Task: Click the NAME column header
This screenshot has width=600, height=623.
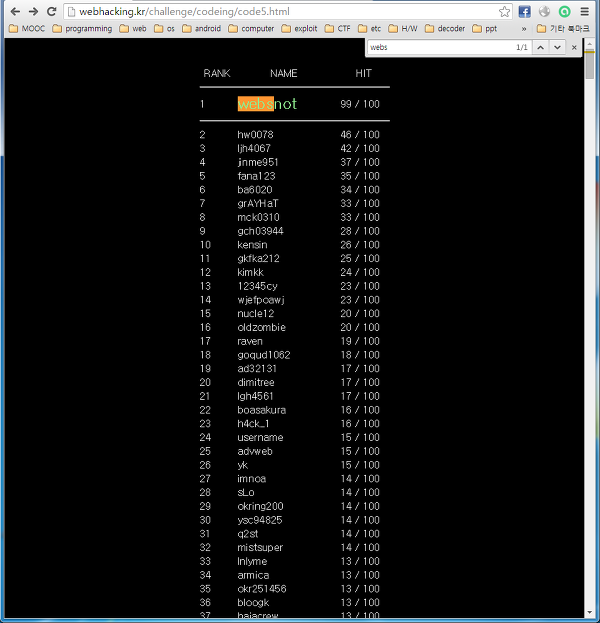Action: [284, 73]
